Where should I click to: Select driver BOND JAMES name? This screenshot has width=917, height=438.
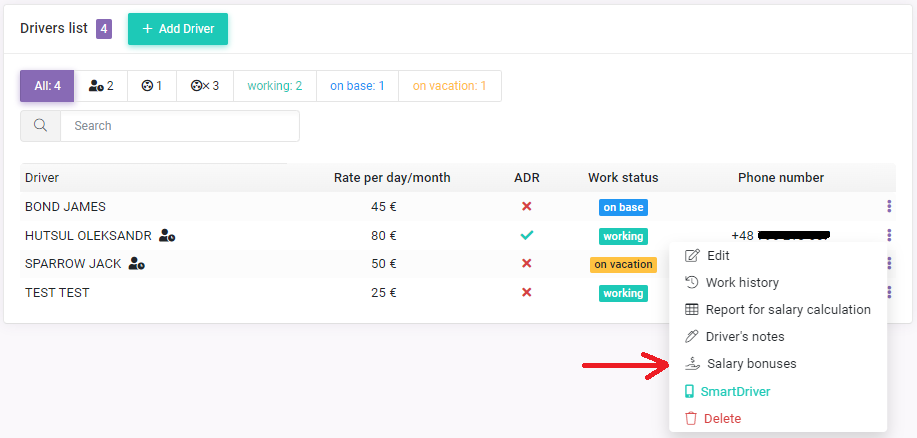coord(66,206)
